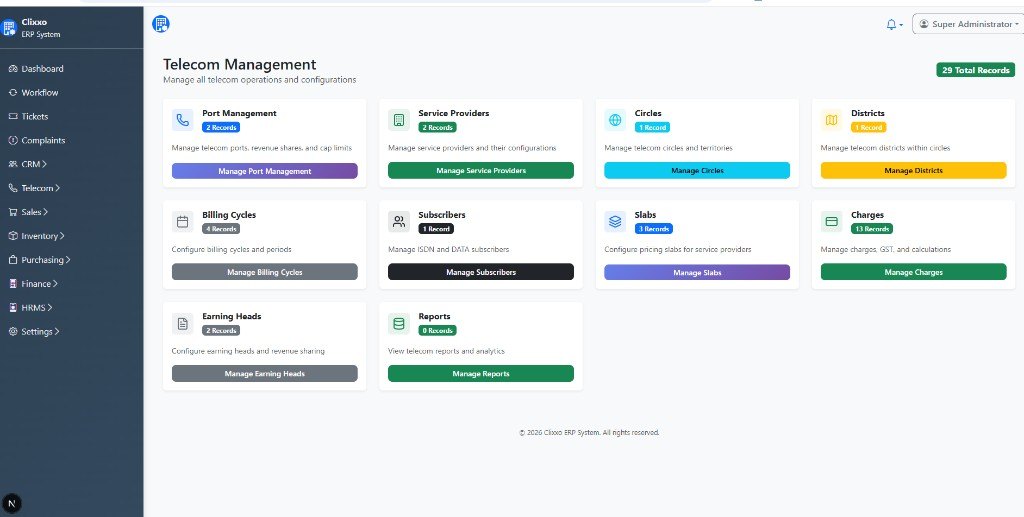Click the Charges credit card icon

click(831, 222)
